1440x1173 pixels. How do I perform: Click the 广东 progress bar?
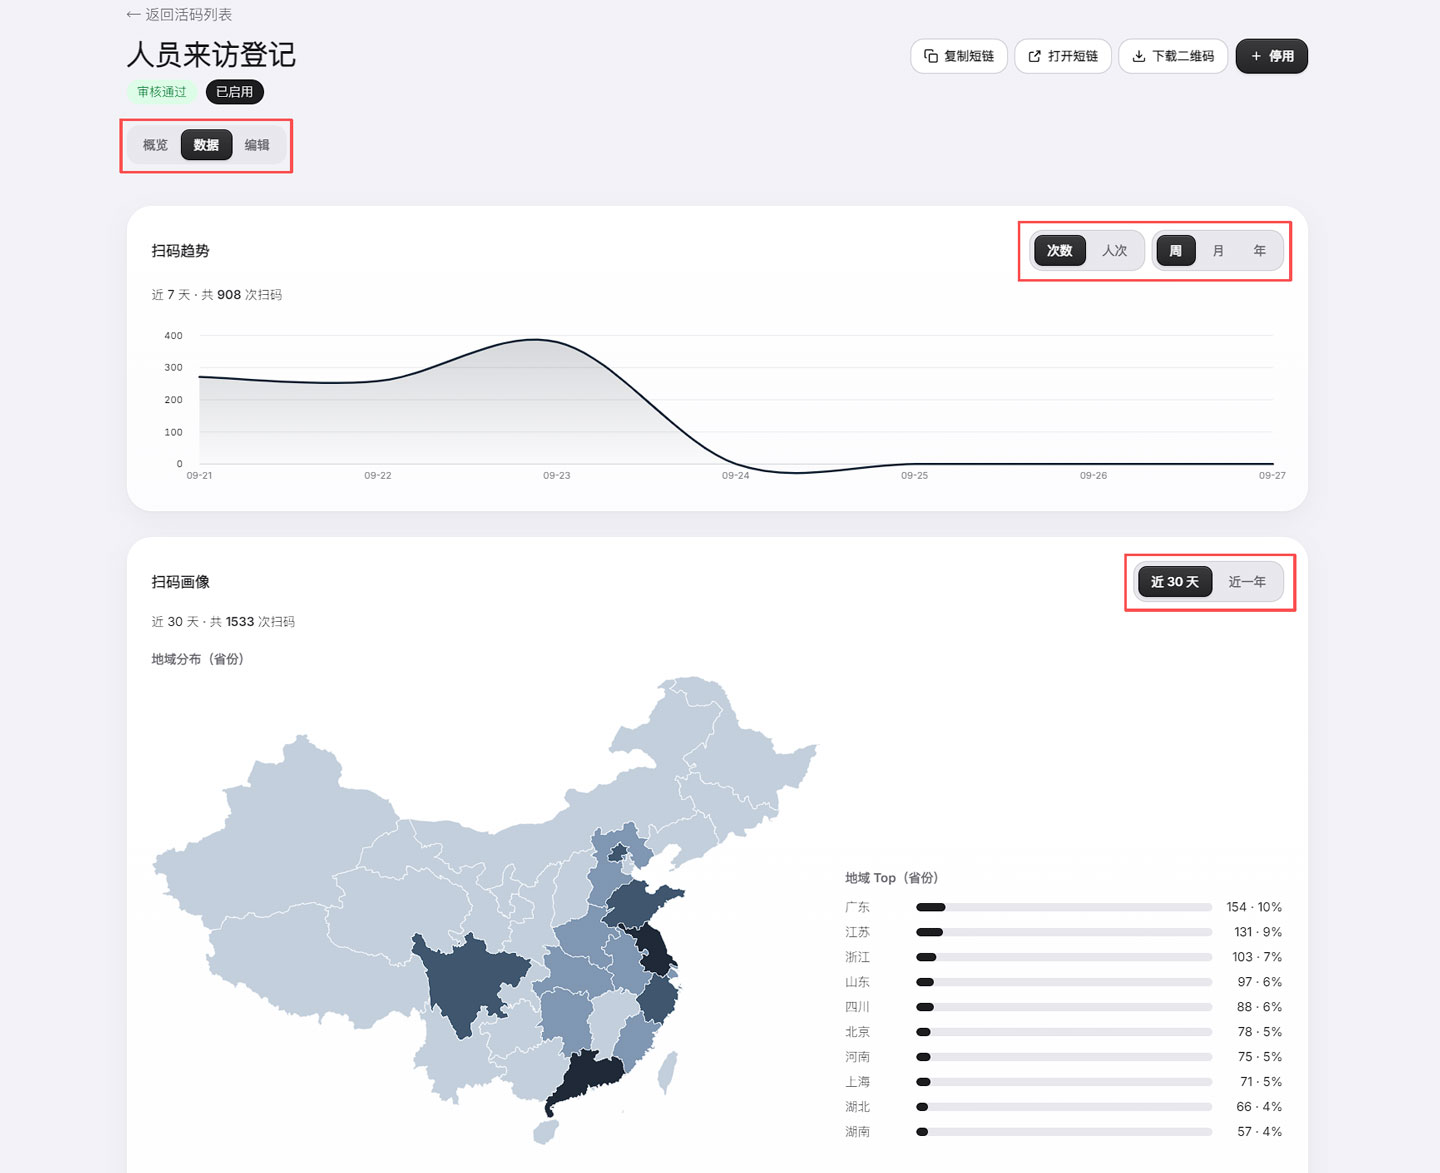coord(1064,907)
